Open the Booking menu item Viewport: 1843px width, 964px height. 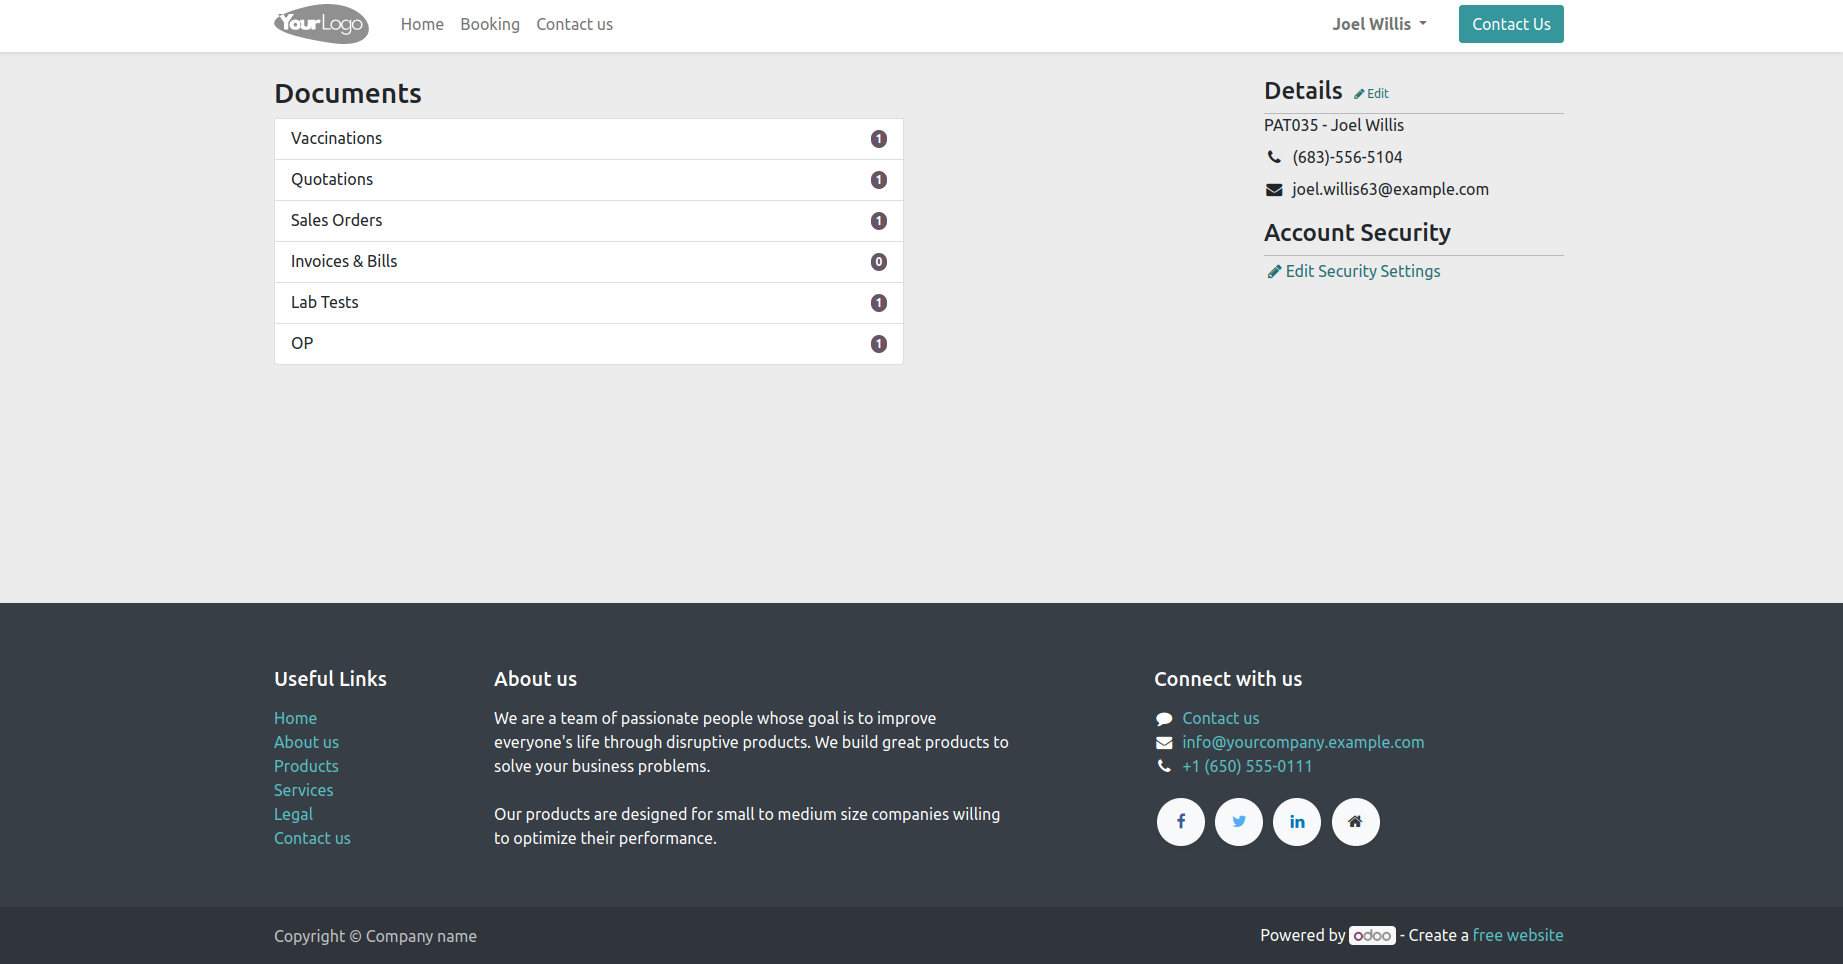(490, 24)
